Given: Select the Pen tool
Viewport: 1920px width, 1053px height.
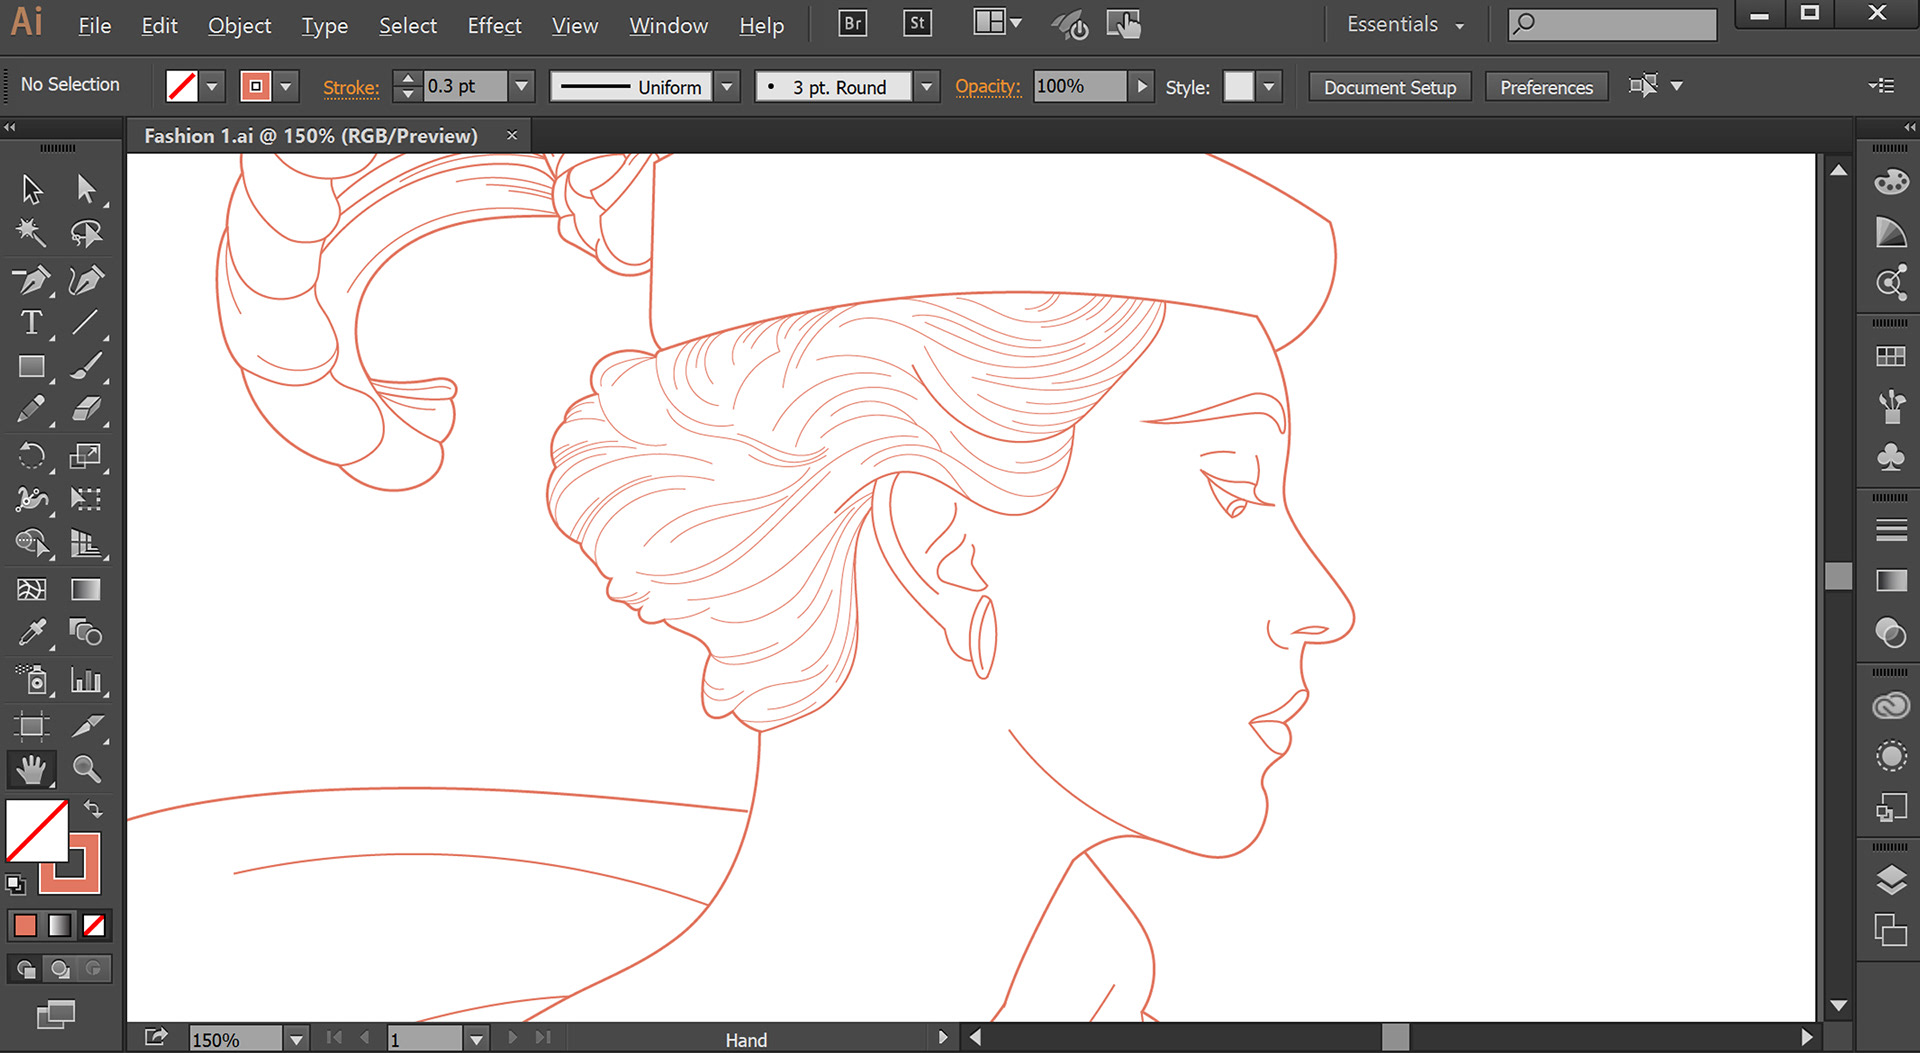Looking at the screenshot, I should pos(32,281).
